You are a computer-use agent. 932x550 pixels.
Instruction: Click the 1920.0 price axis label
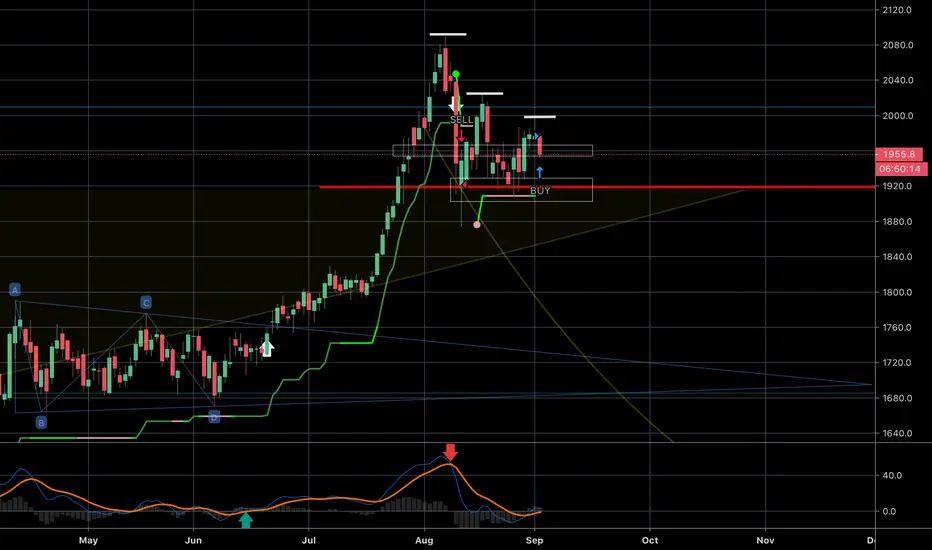click(898, 186)
